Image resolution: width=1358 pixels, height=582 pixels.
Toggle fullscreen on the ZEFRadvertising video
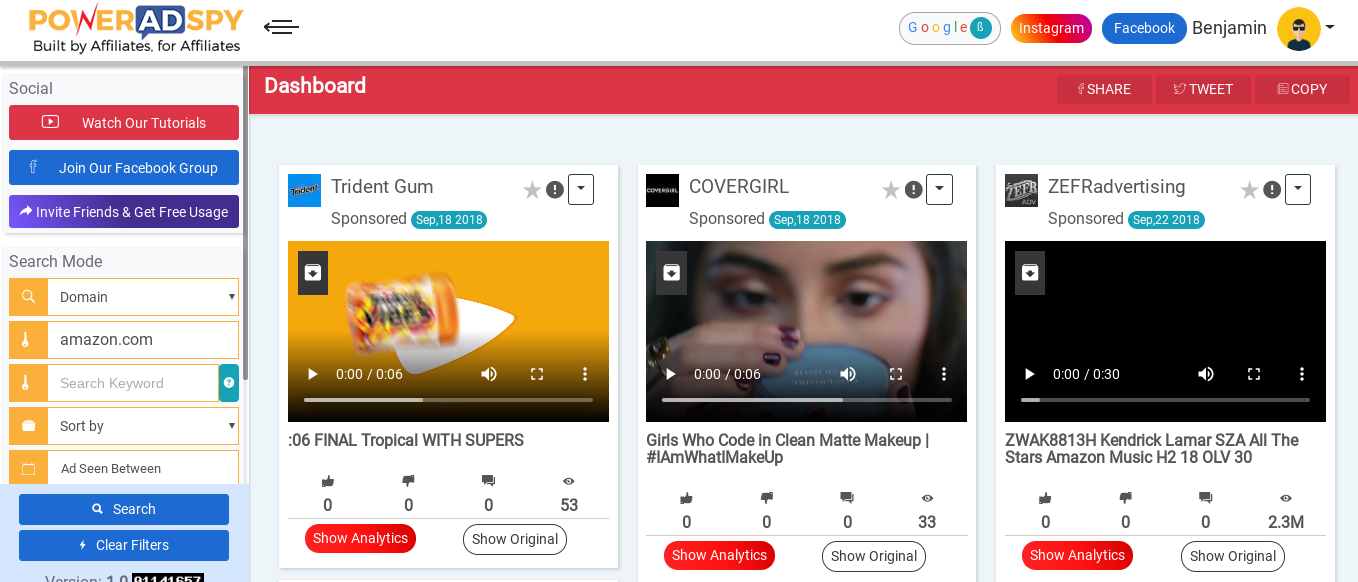(x=1254, y=374)
